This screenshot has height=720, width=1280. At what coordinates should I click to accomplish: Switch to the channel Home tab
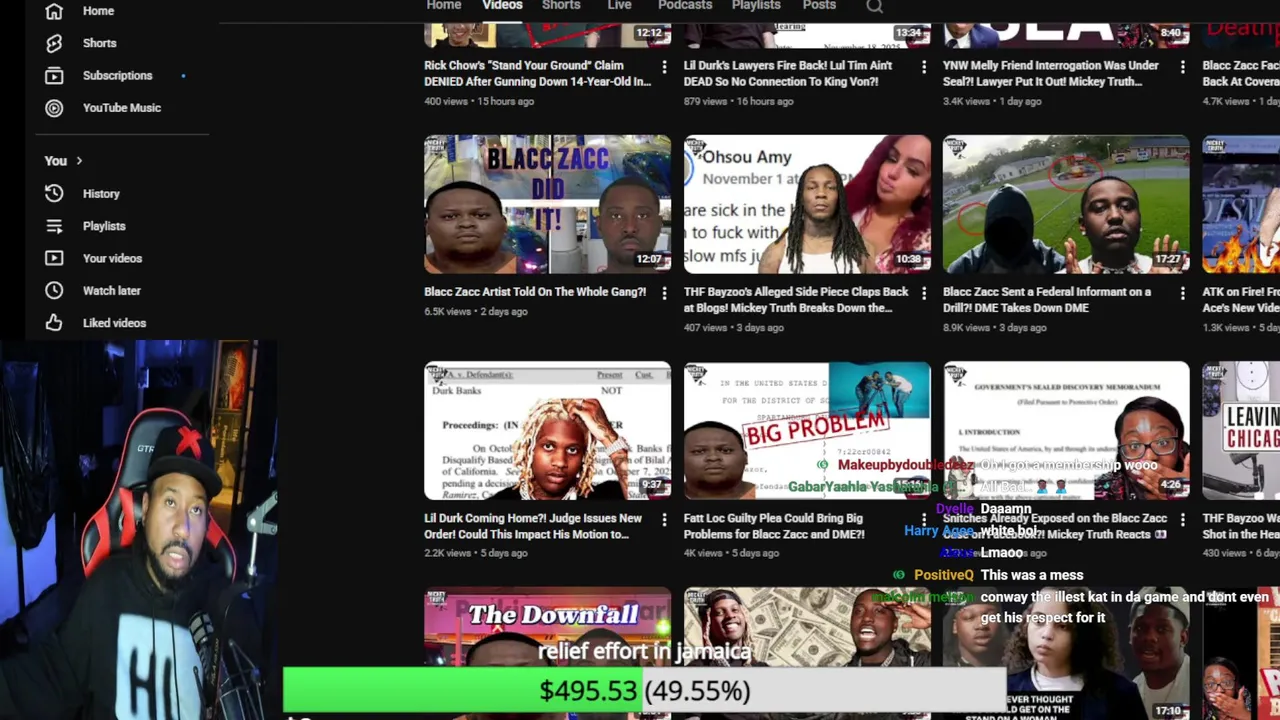[x=444, y=5]
